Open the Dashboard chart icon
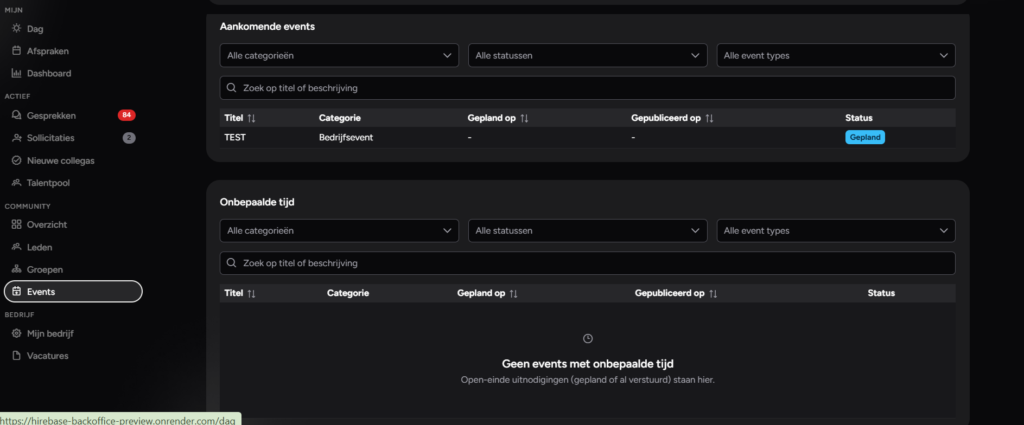This screenshot has height=425, width=1024. [17, 73]
